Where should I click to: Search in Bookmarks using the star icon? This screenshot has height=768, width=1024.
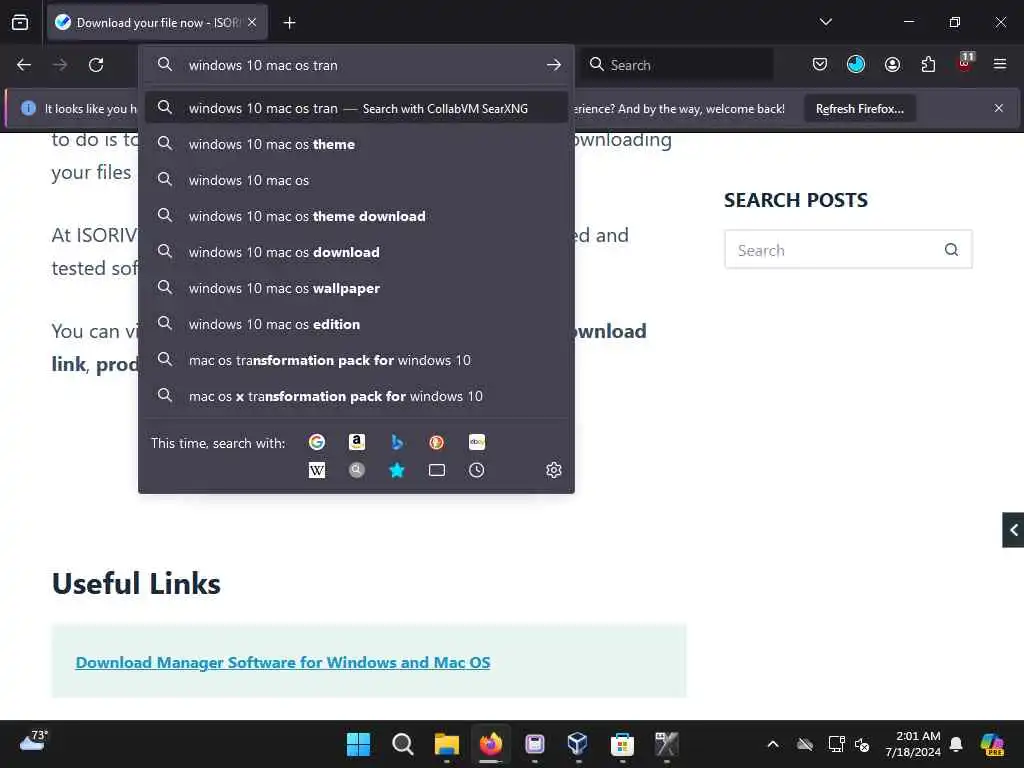[396, 470]
